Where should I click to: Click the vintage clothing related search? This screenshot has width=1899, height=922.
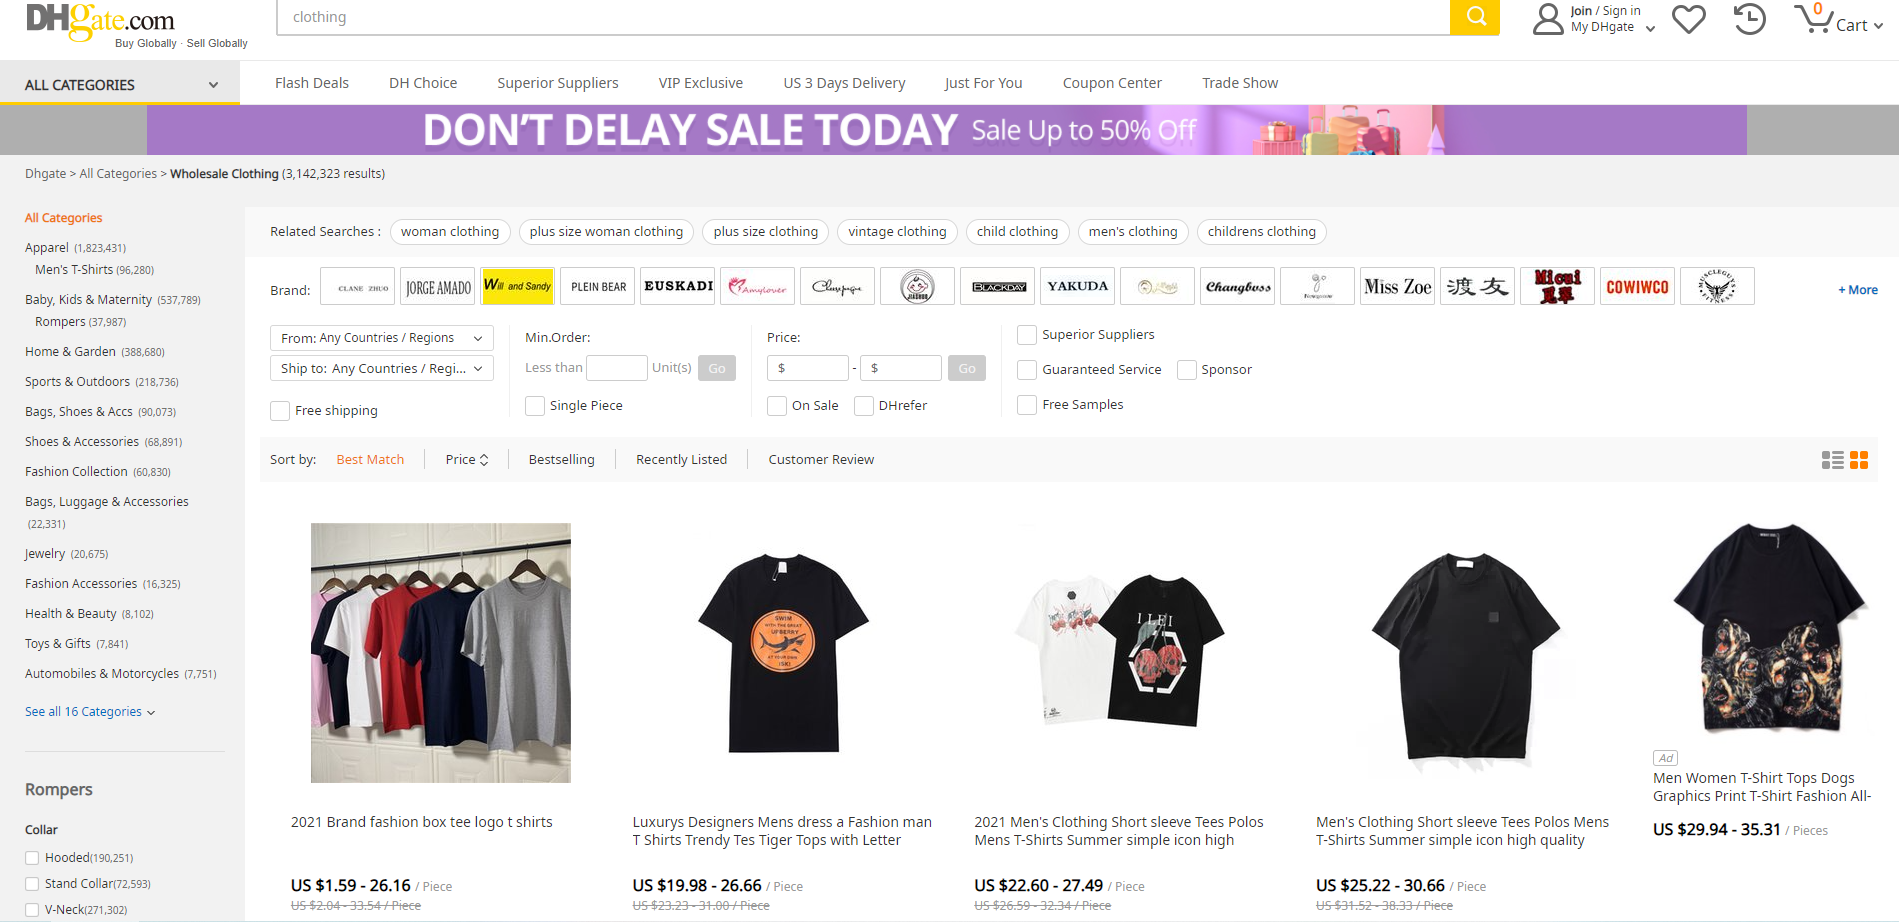coord(897,232)
